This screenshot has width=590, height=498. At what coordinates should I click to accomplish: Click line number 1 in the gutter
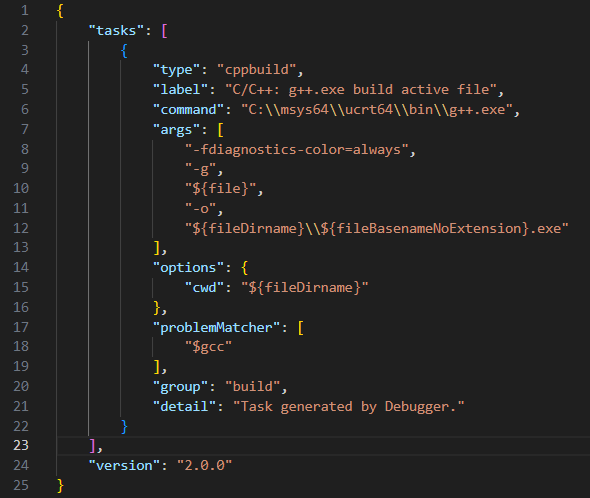pos(25,10)
